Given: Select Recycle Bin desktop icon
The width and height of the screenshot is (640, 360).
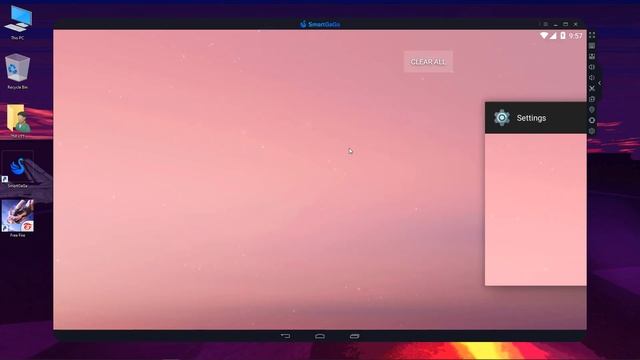Looking at the screenshot, I should [17, 71].
